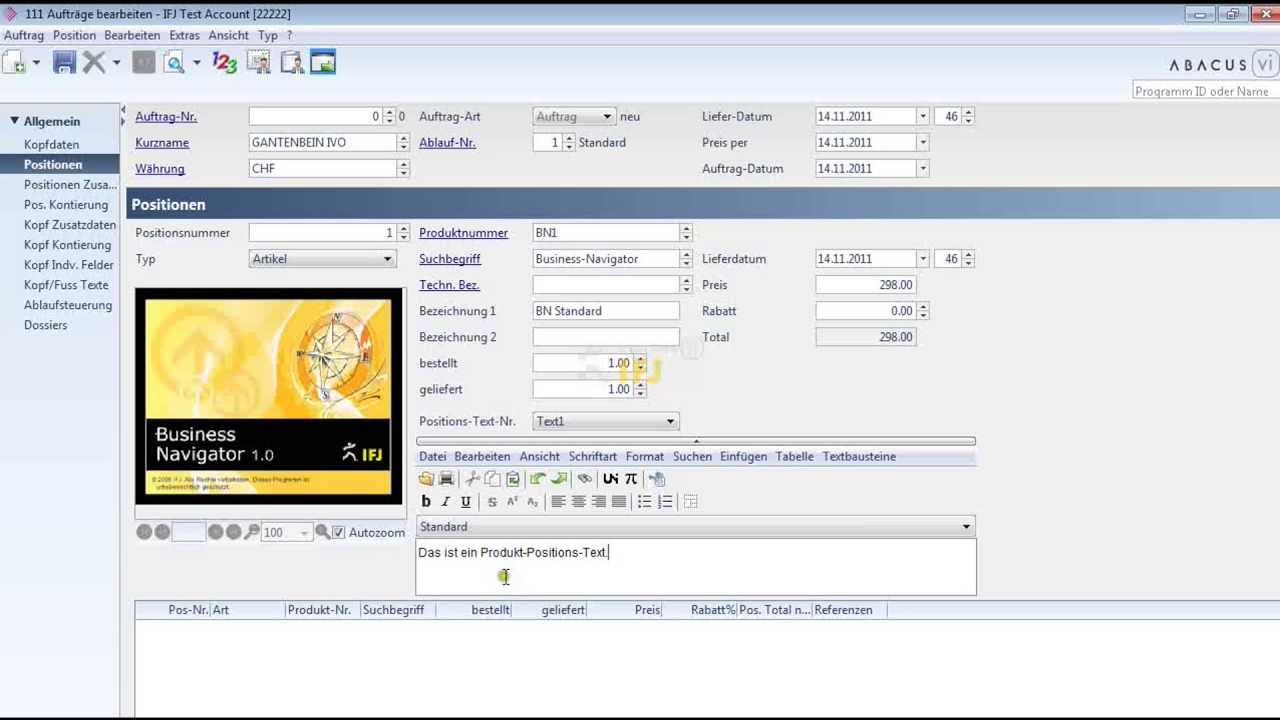This screenshot has width=1280, height=720.
Task: Click the Produktnummer link label
Action: click(x=464, y=233)
